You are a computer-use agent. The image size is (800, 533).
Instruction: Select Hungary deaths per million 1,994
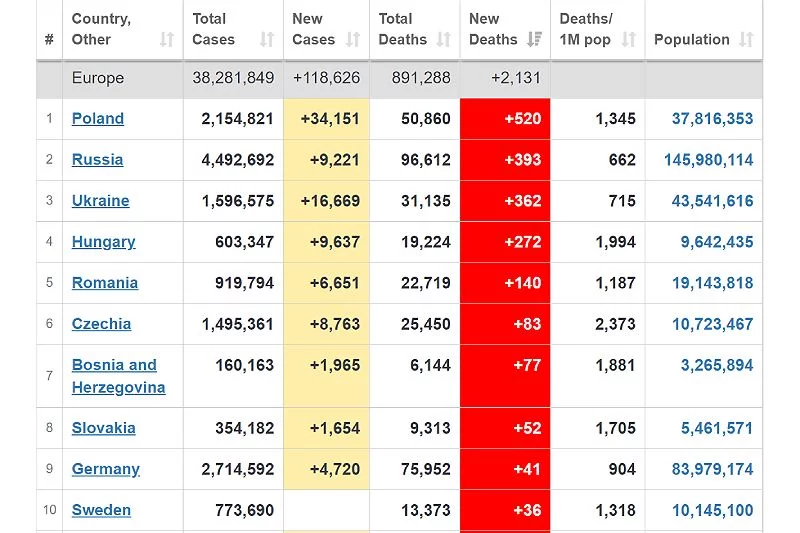coord(615,242)
